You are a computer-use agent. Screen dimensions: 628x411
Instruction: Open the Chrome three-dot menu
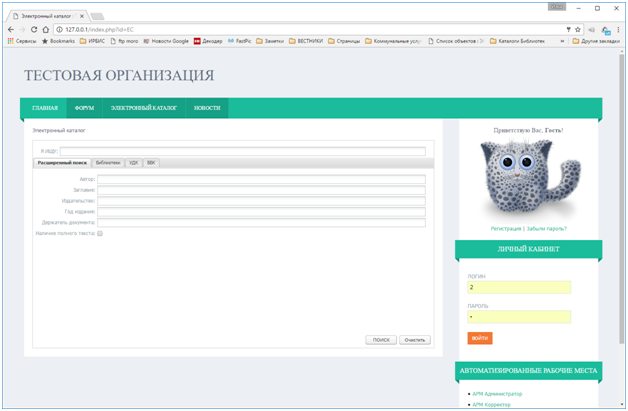(619, 29)
